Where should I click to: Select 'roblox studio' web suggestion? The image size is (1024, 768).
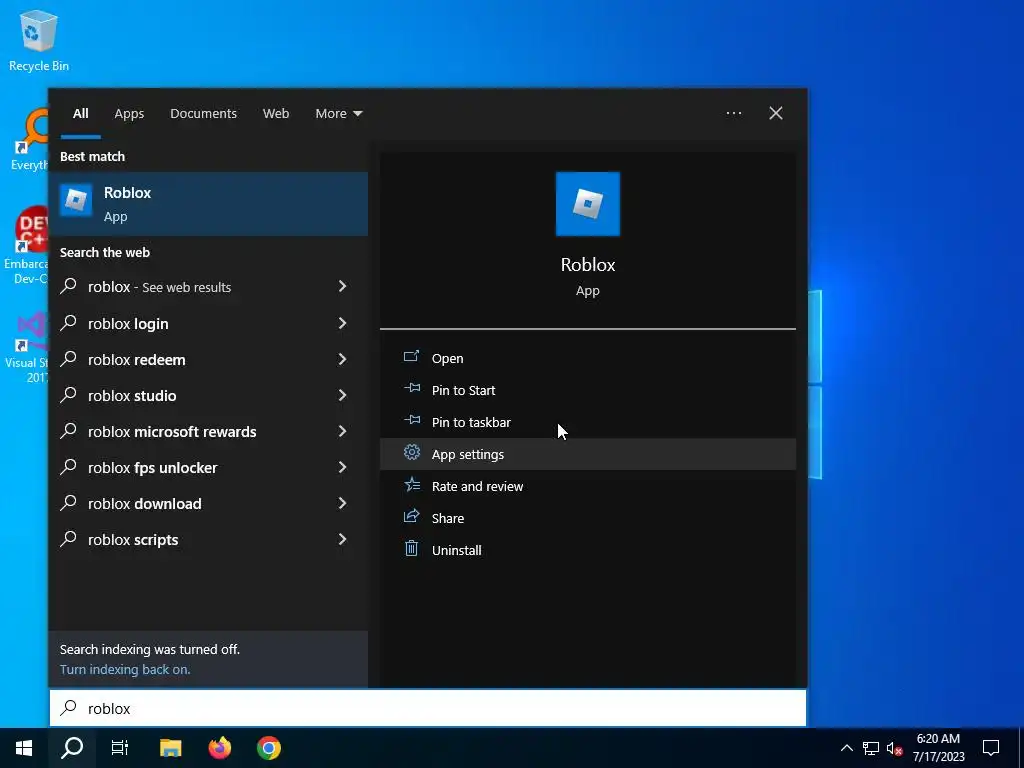click(208, 395)
